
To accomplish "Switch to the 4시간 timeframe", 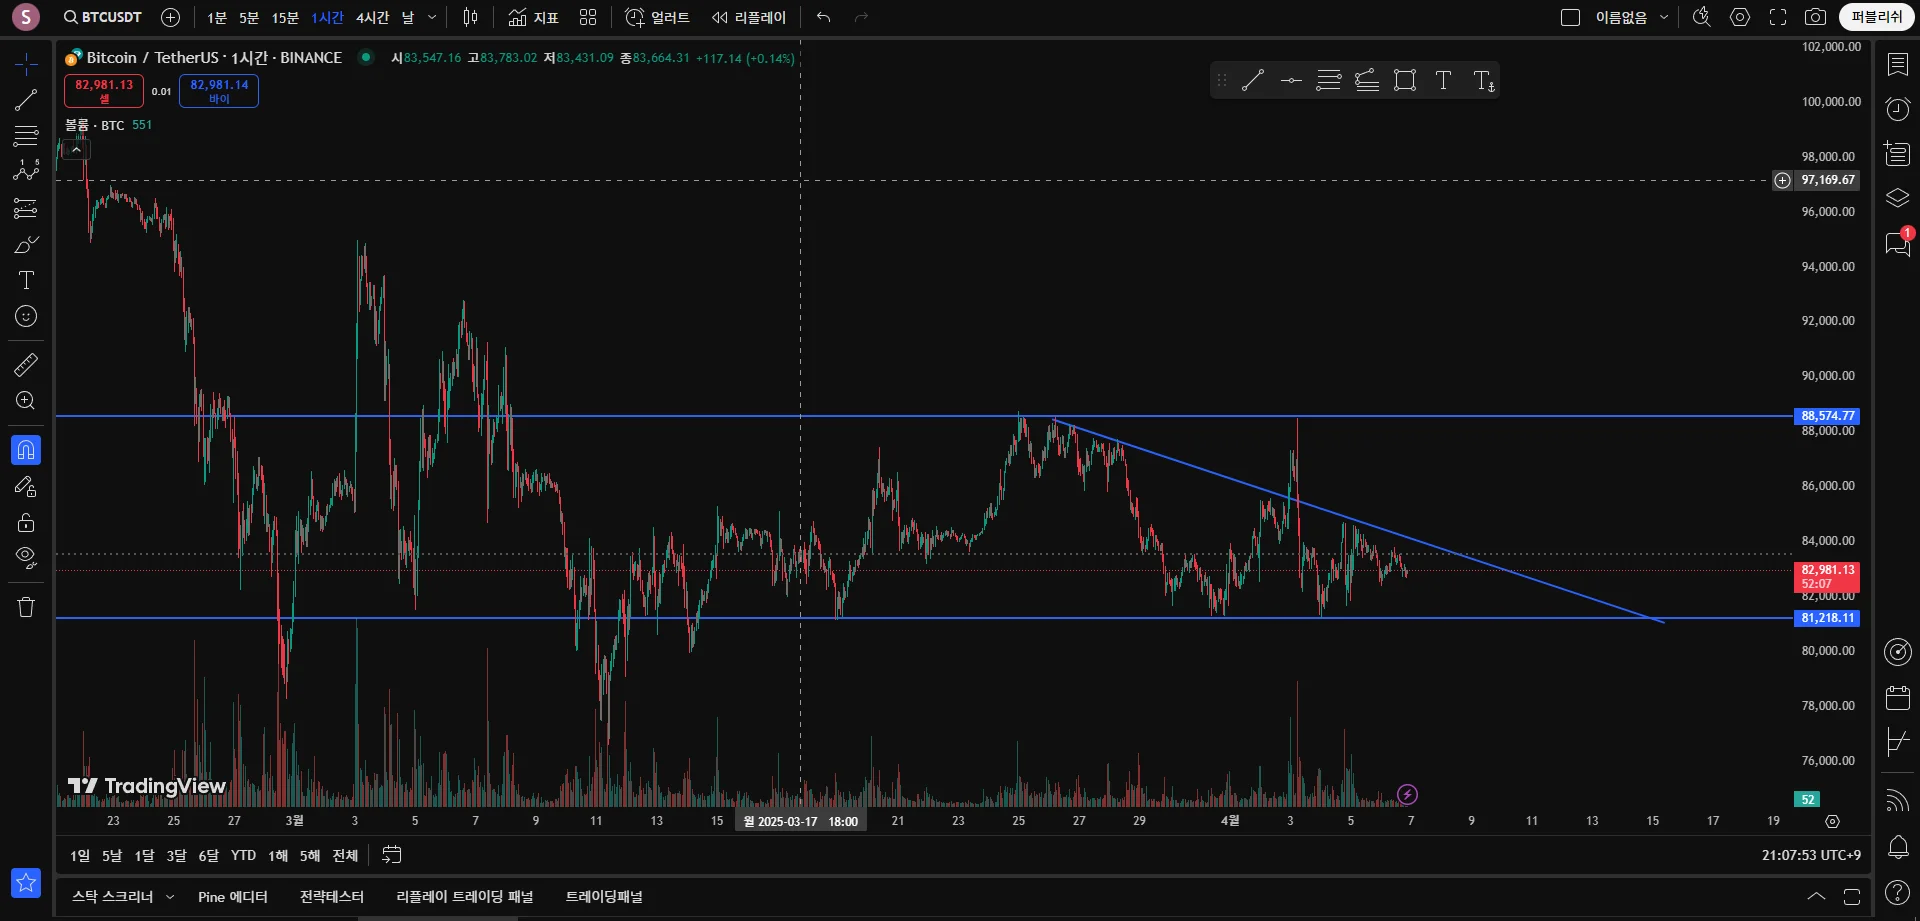I will (372, 18).
